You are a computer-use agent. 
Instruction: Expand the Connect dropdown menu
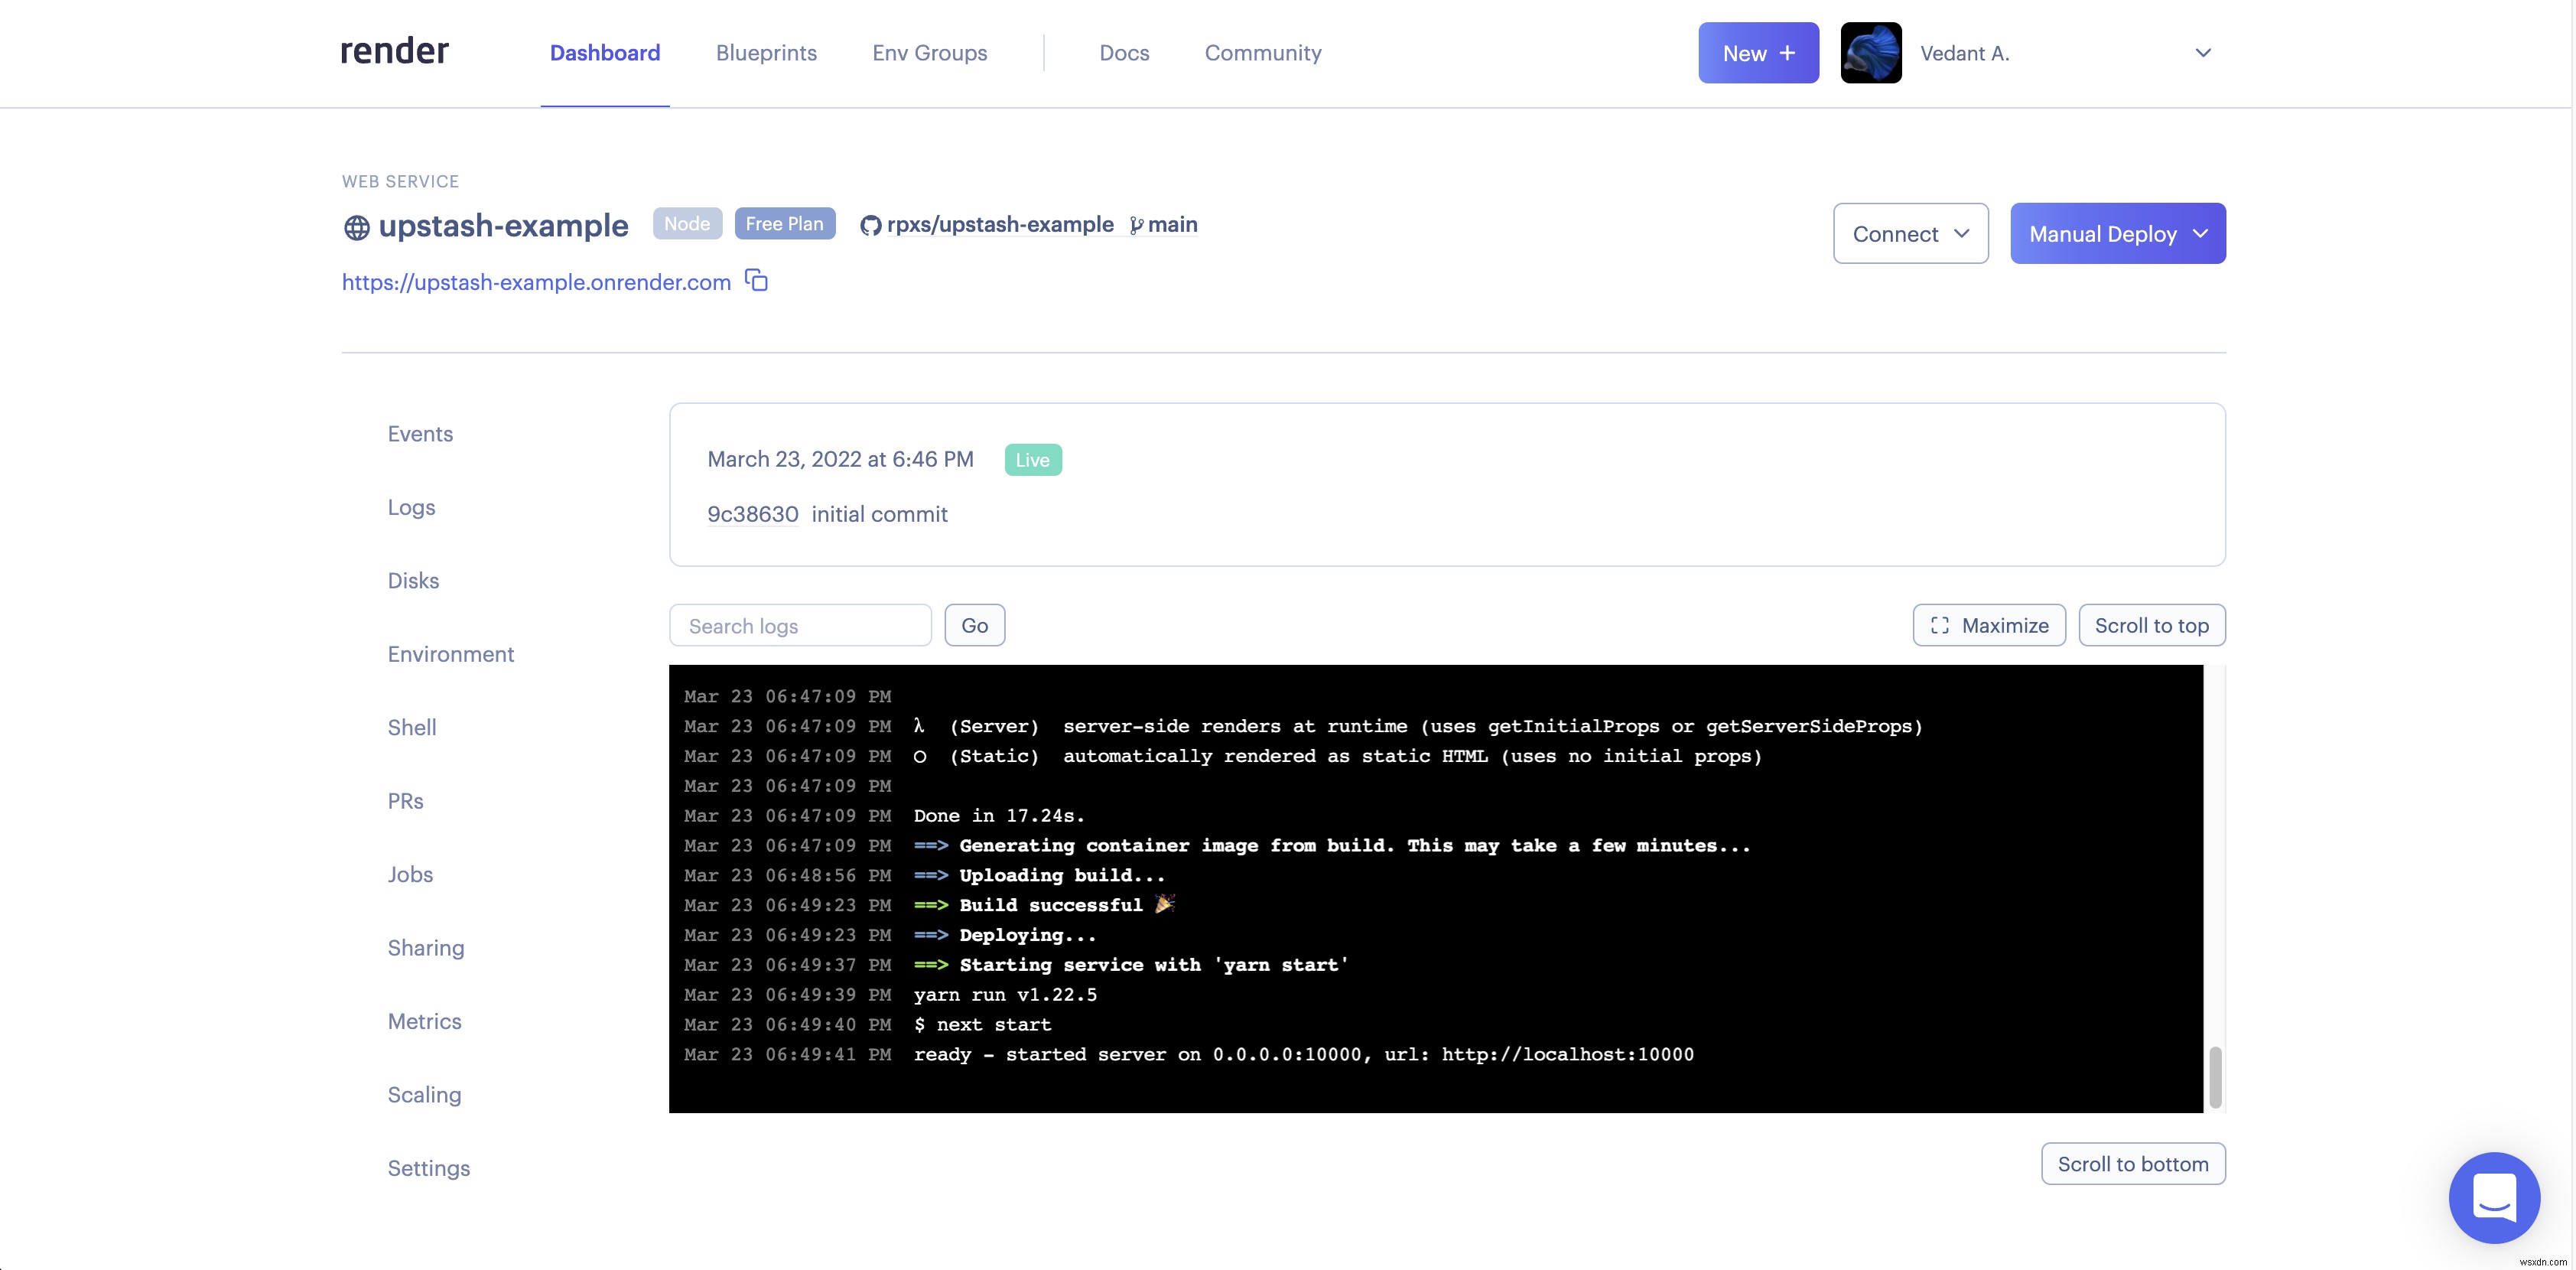pyautogui.click(x=1911, y=232)
